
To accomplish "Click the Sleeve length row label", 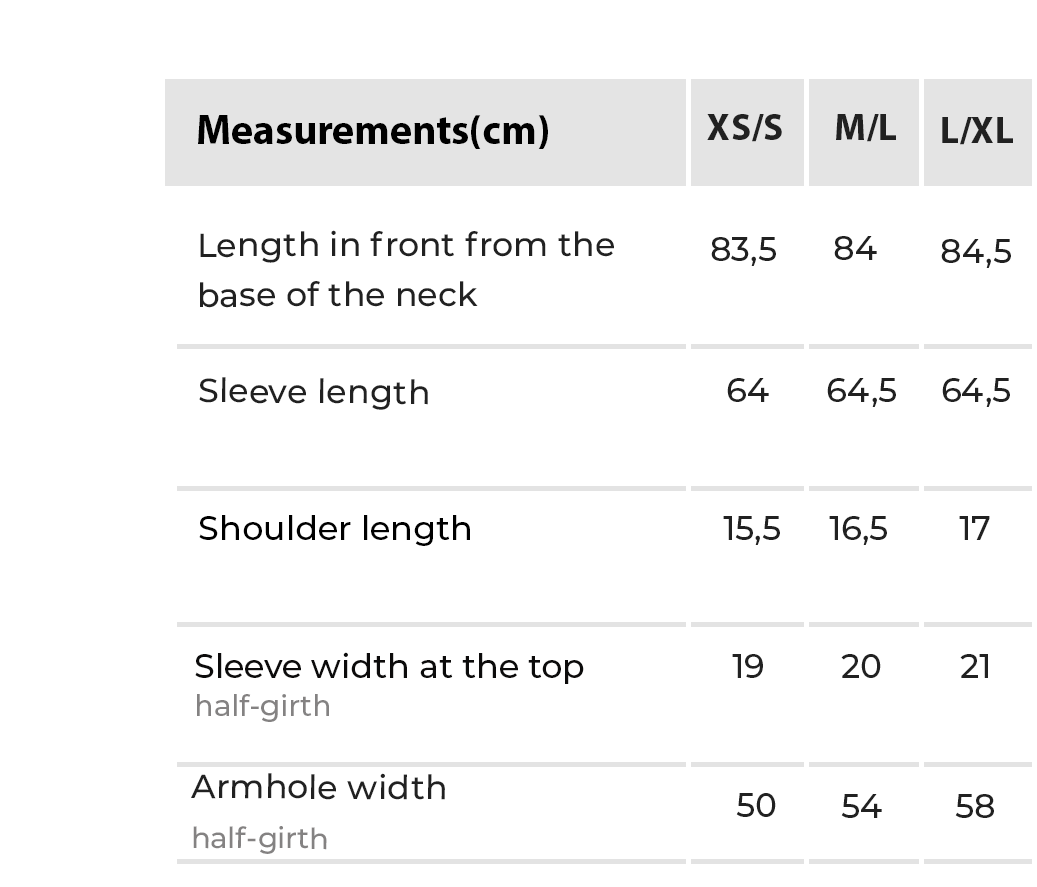I will [314, 392].
